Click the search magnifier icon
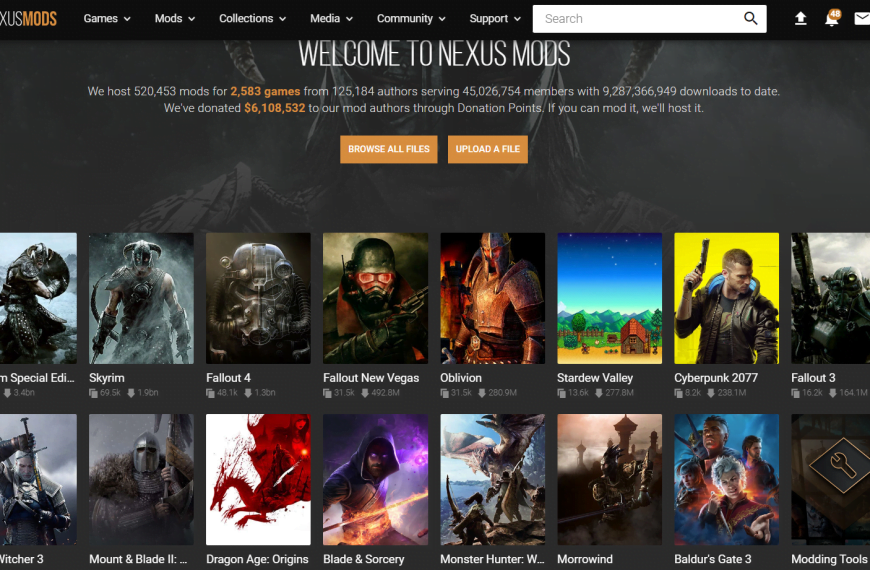 (x=750, y=18)
